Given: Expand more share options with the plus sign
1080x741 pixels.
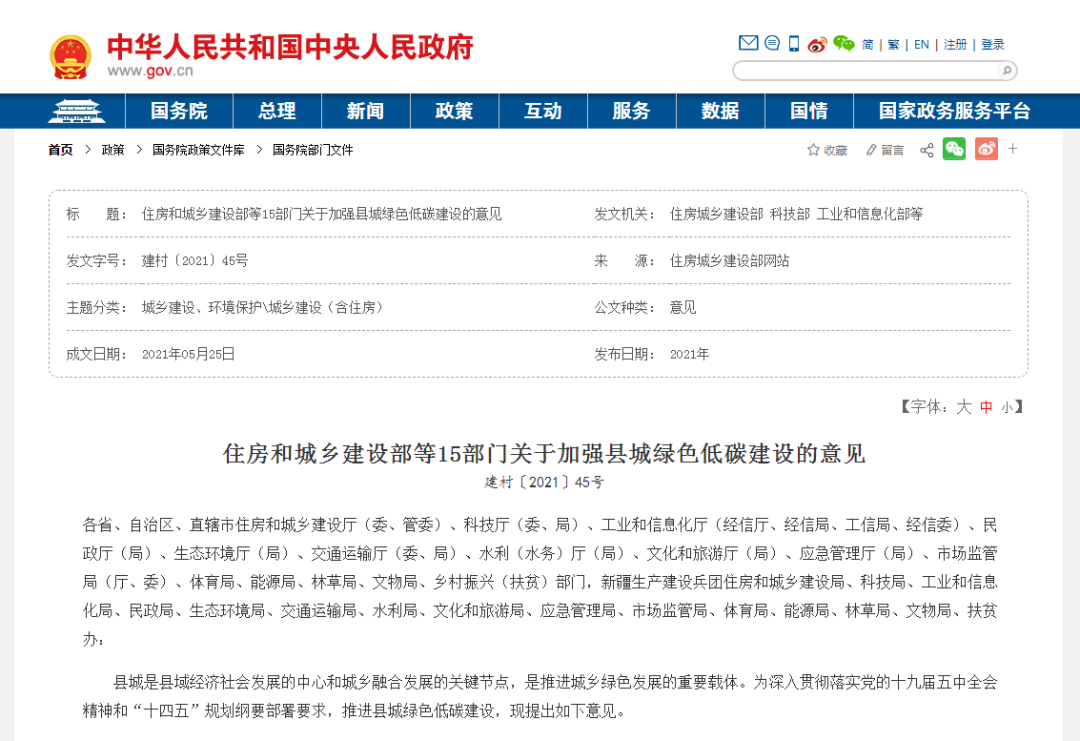Looking at the screenshot, I should 1013,150.
